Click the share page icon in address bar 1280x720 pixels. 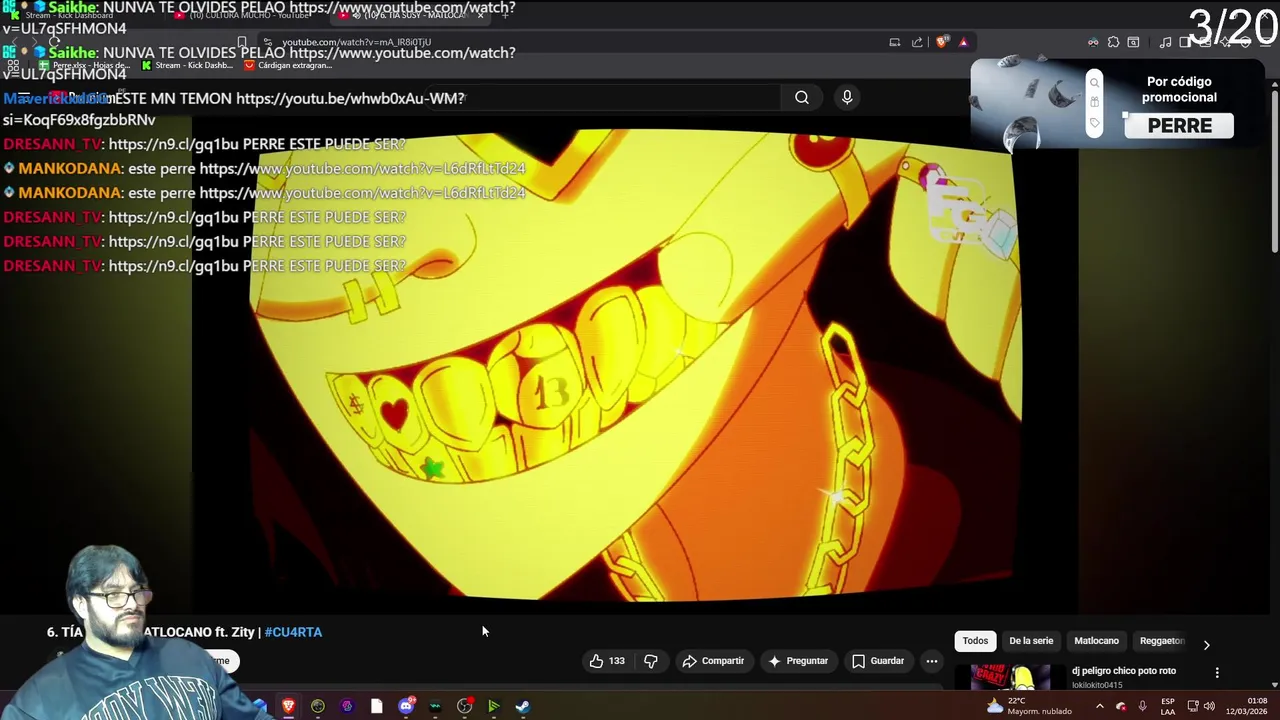pos(917,42)
